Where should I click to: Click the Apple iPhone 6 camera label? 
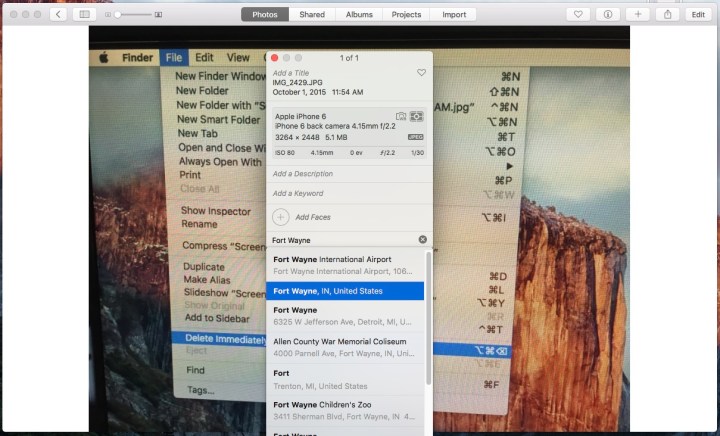pos(300,116)
